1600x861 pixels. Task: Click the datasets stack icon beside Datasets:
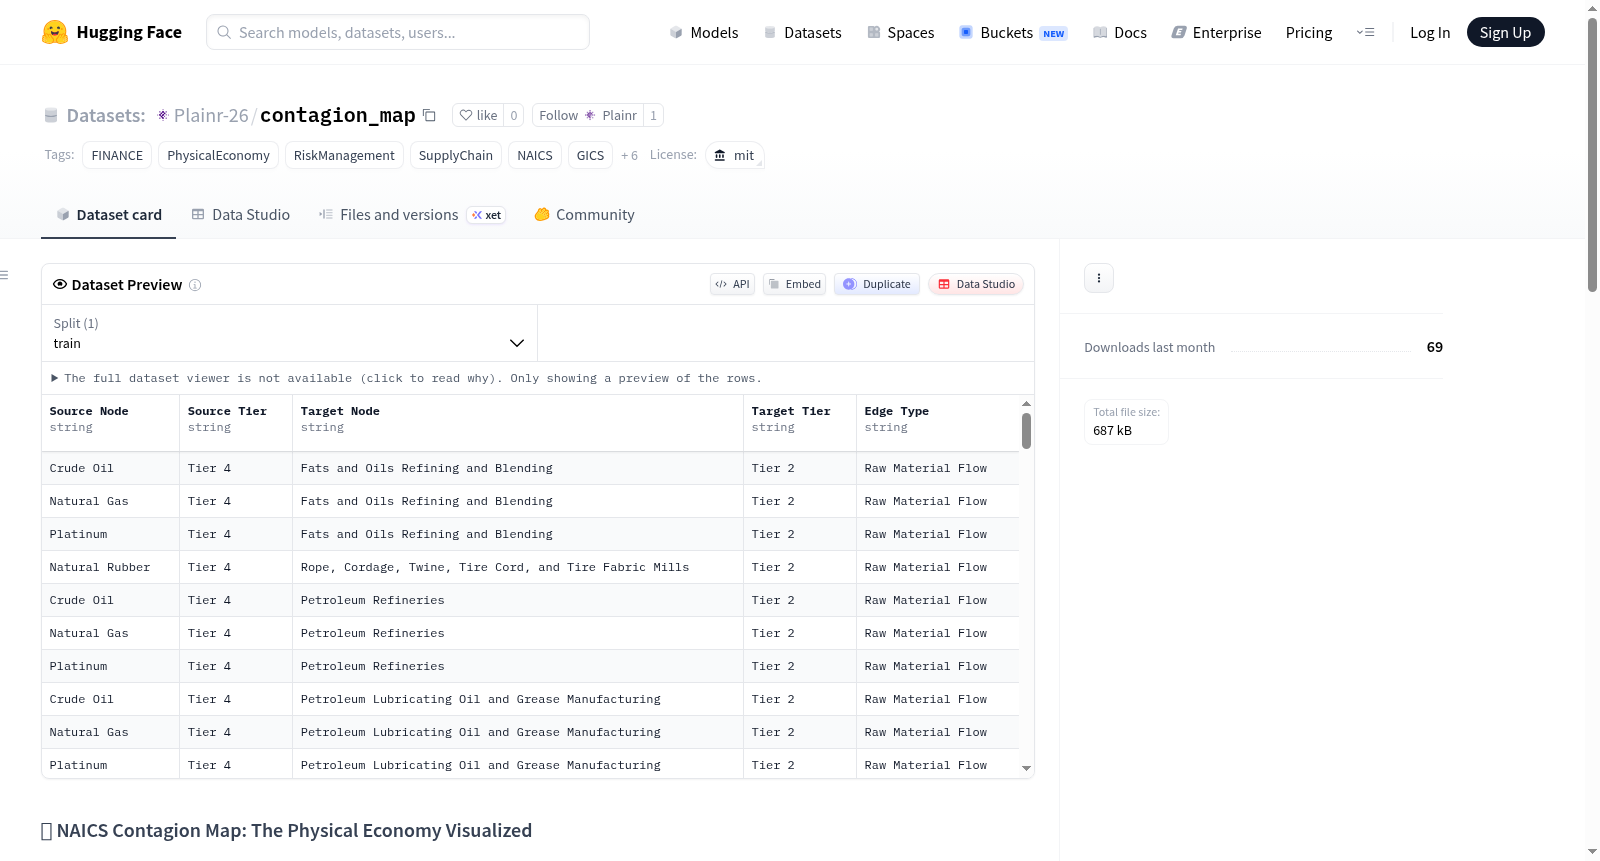point(51,115)
